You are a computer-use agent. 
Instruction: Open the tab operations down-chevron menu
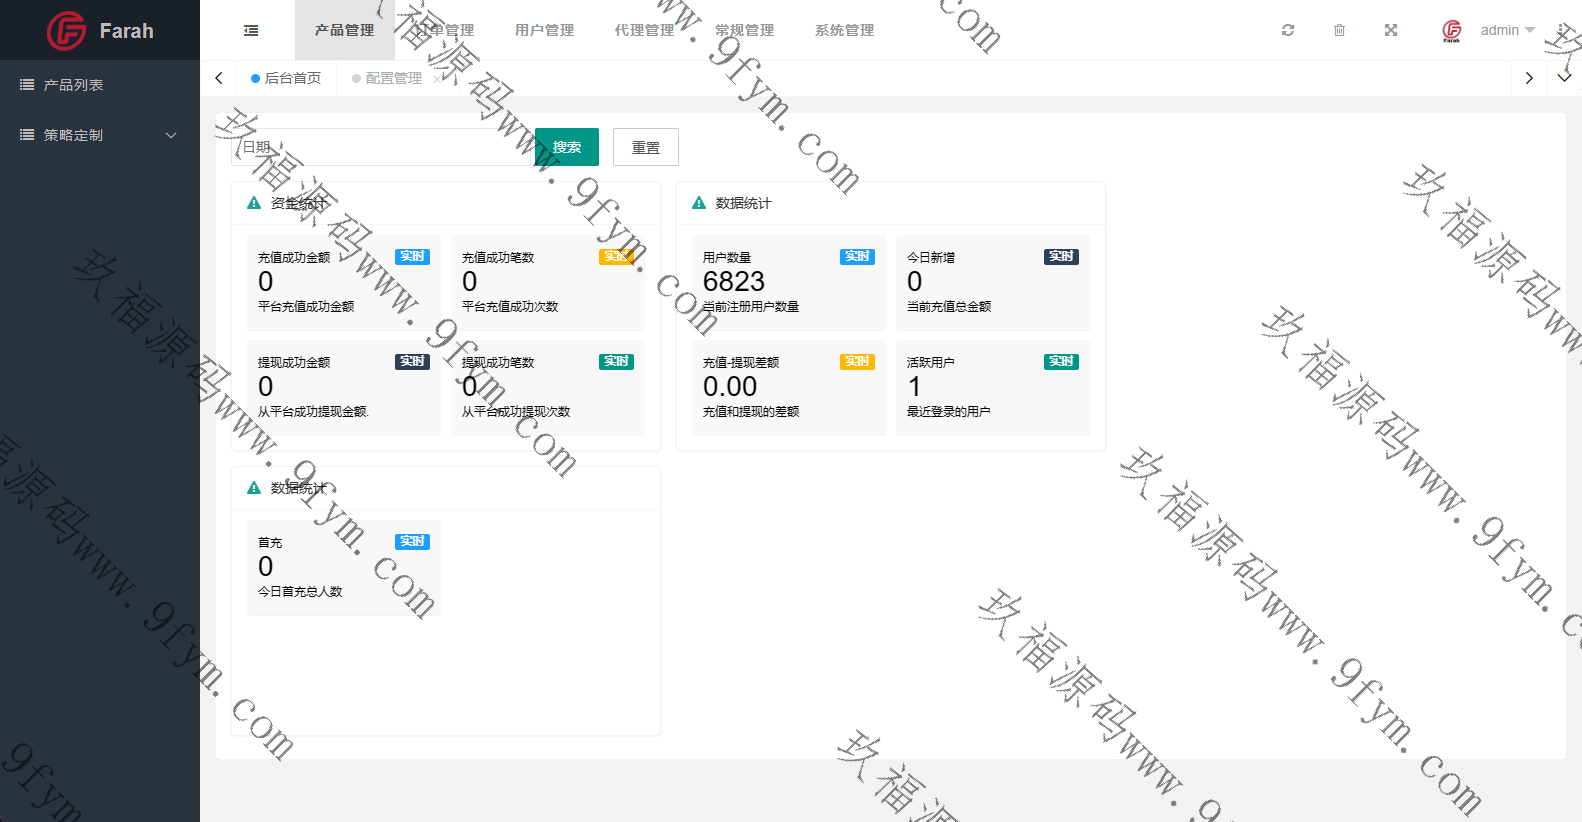pos(1564,78)
